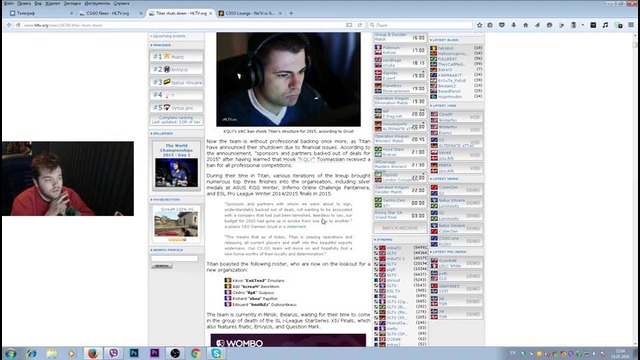
Task: Open Google Chrome from the taskbar
Action: point(196,353)
